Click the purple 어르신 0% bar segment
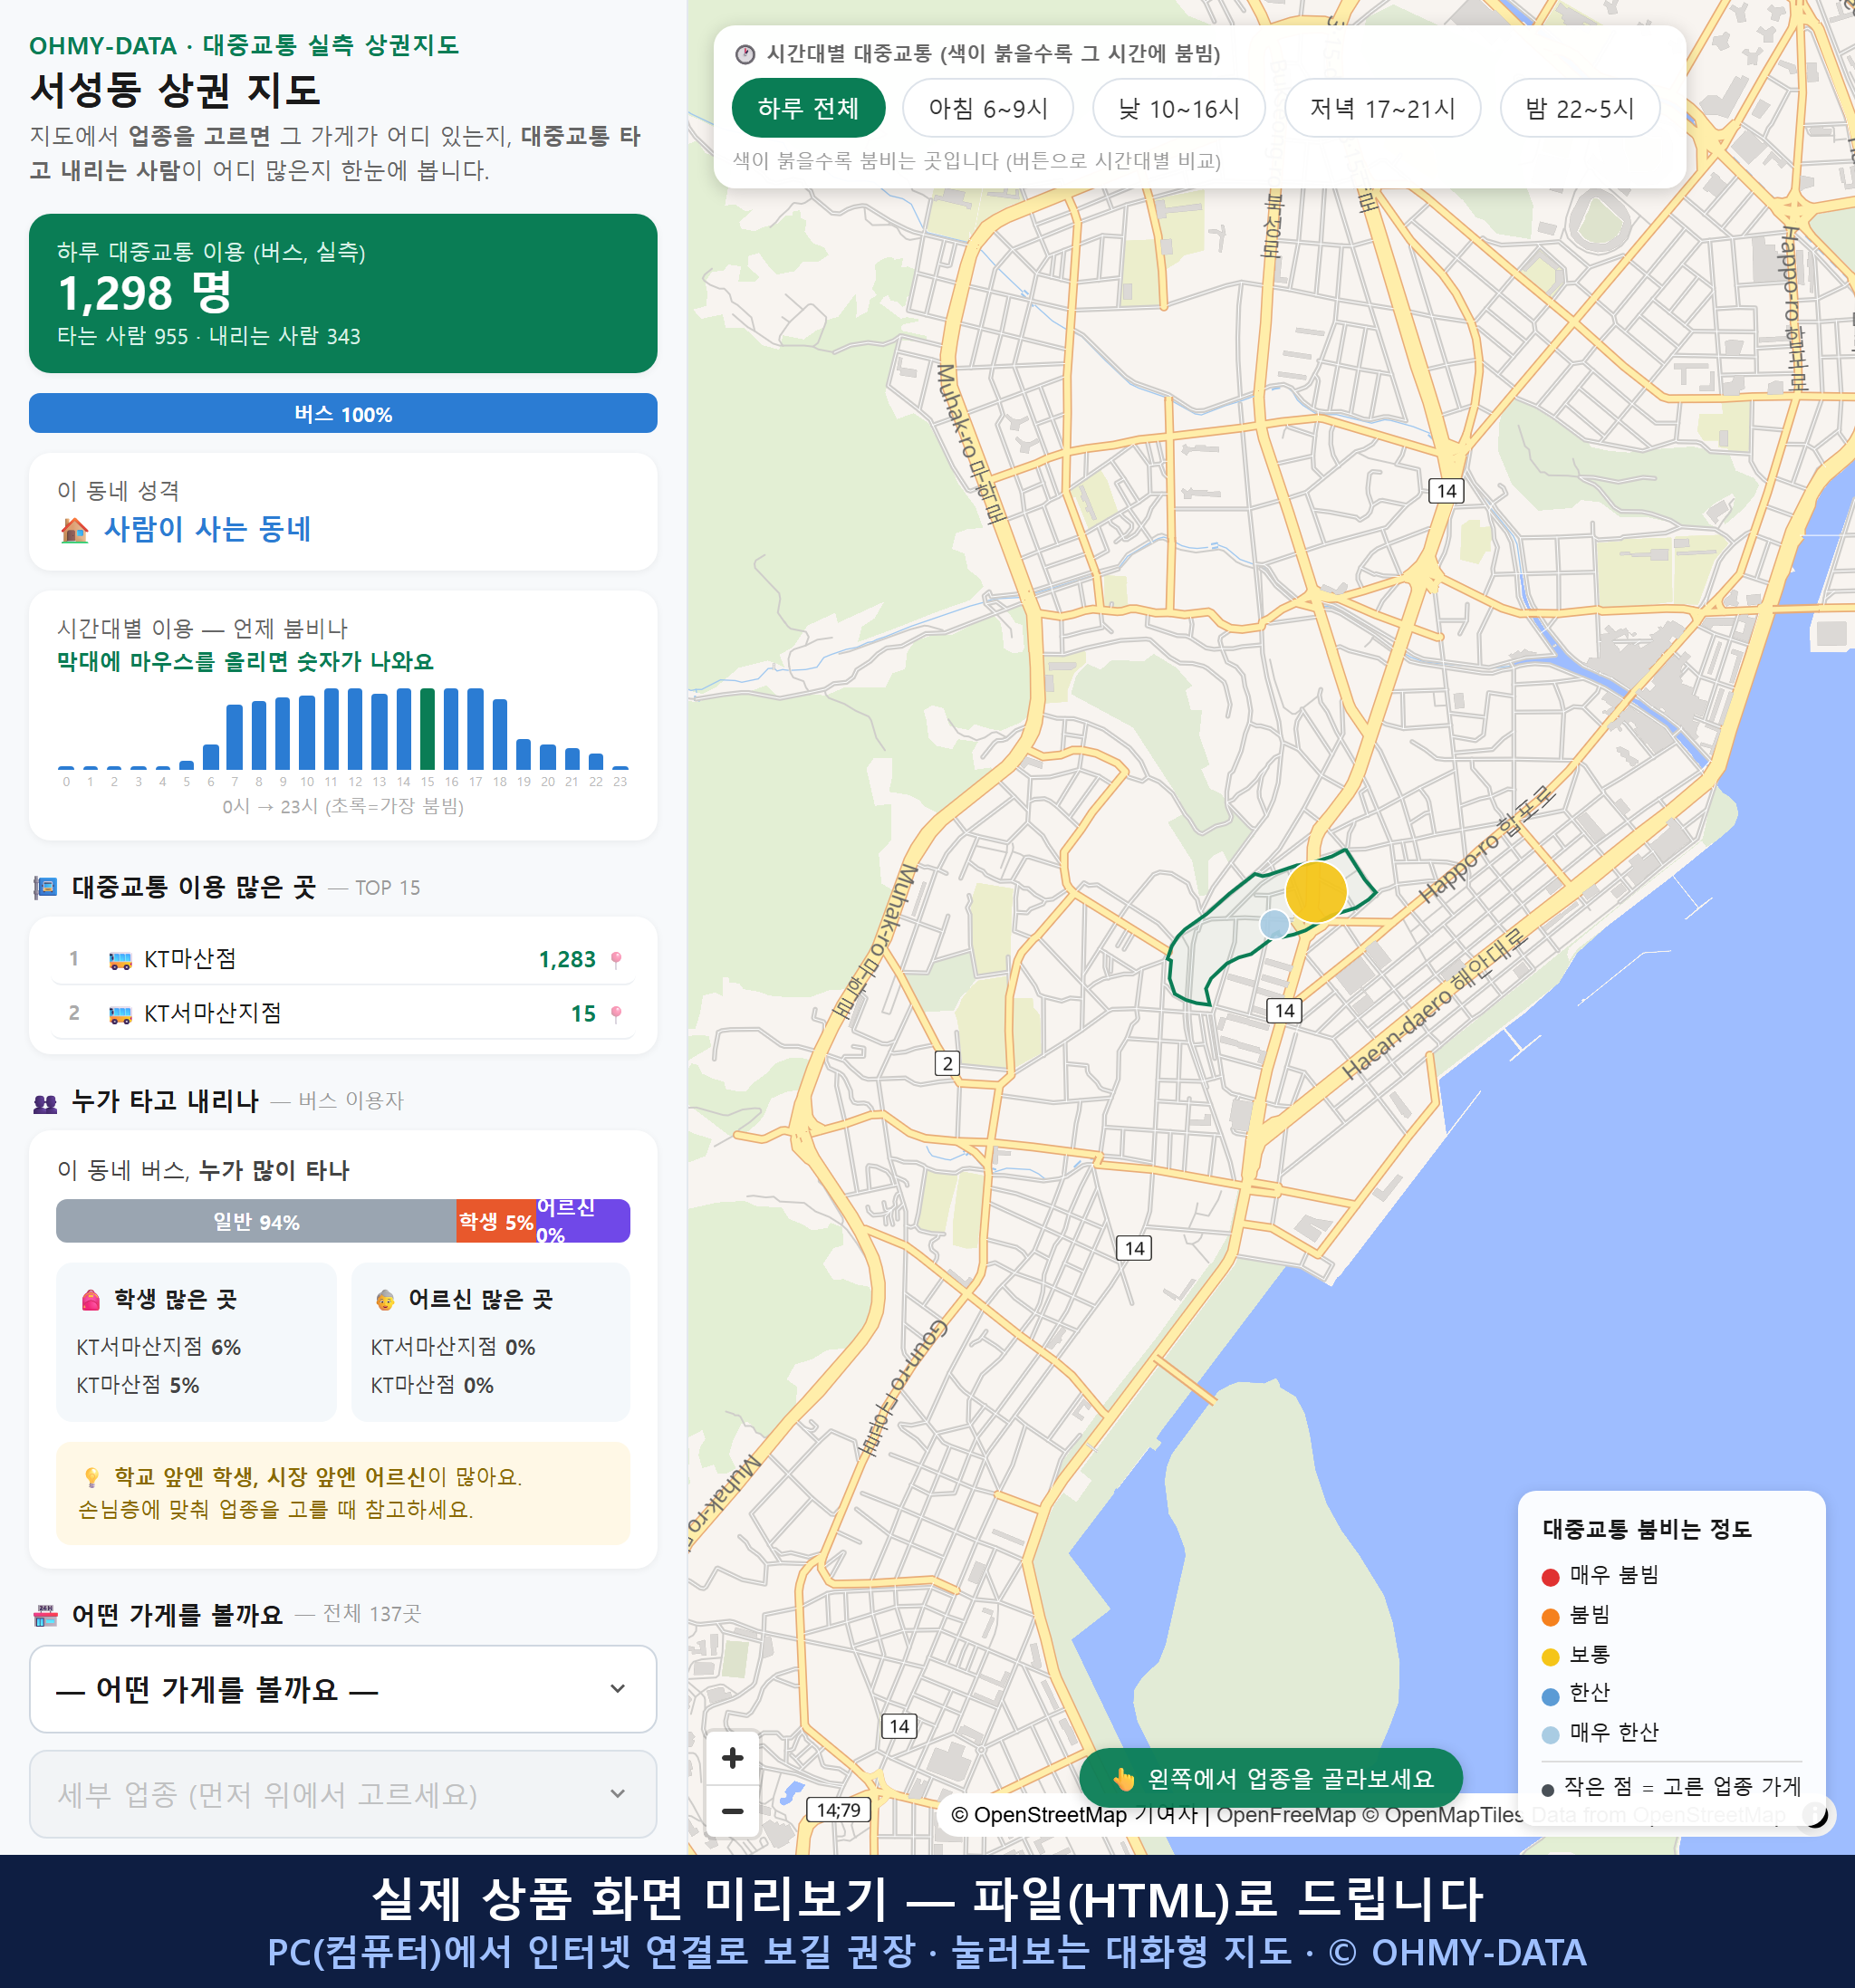The image size is (1855, 1988). [583, 1221]
